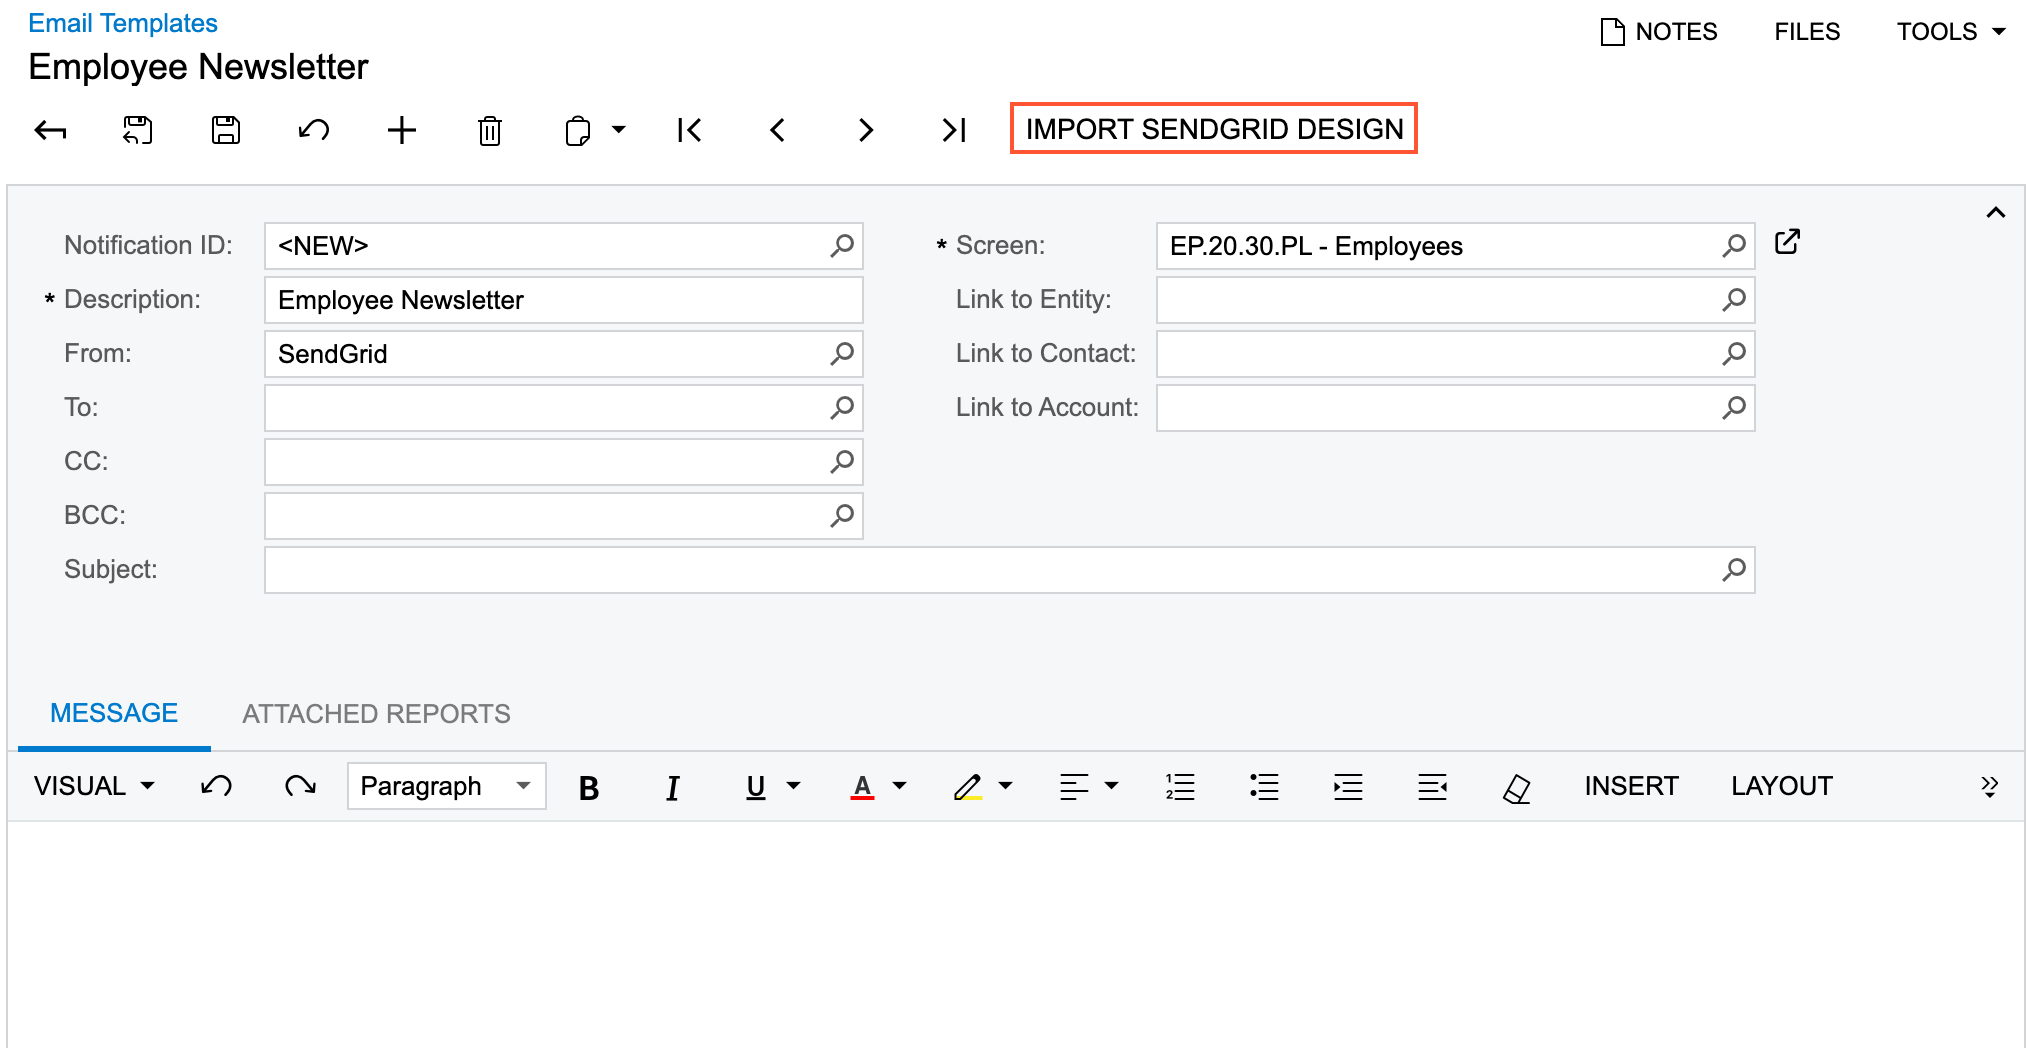Toggle italic formatting in the editor
The image size is (2030, 1048).
coord(672,787)
